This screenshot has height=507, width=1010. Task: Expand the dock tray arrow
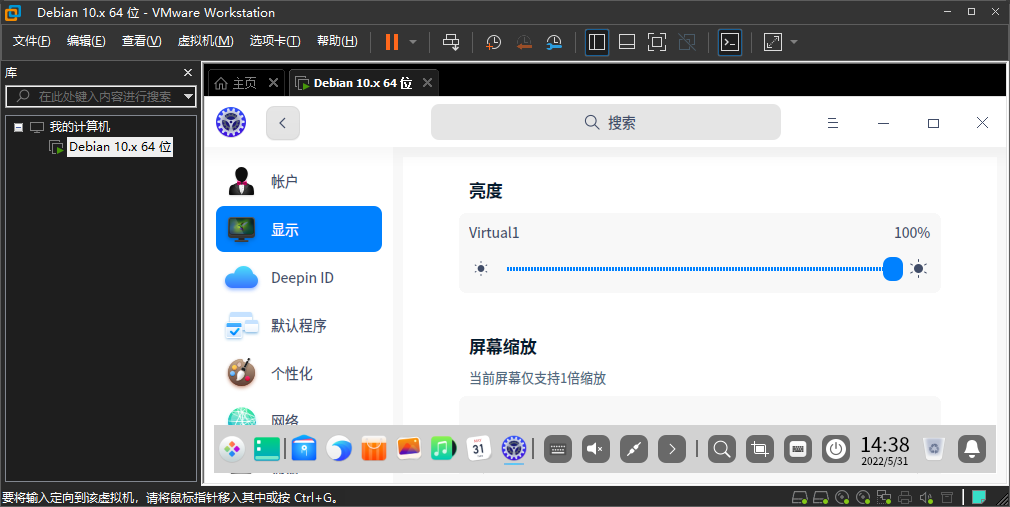click(x=672, y=449)
